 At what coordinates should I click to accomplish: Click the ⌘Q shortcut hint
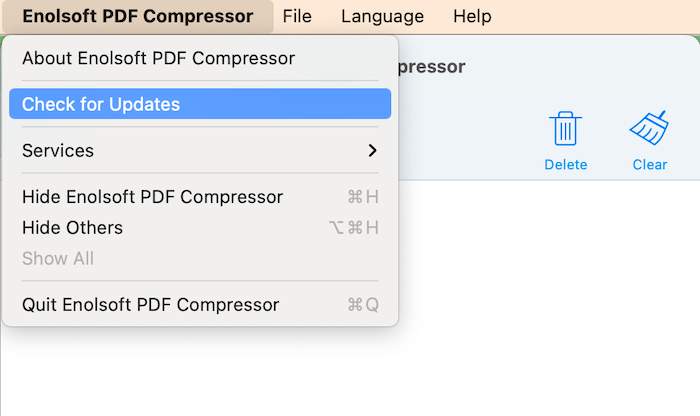click(362, 305)
